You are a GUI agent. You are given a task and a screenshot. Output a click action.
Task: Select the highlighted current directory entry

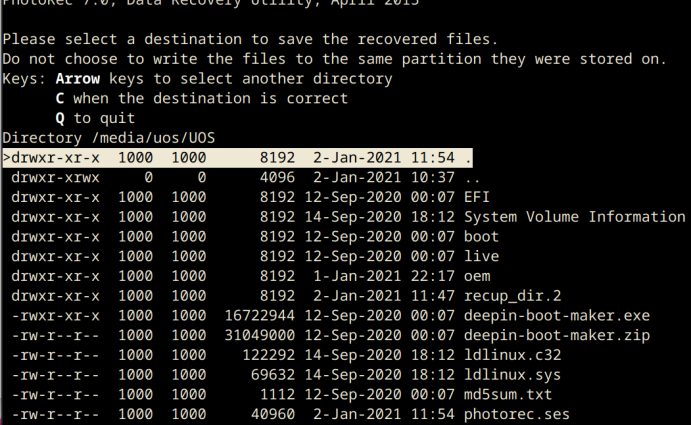(x=238, y=158)
